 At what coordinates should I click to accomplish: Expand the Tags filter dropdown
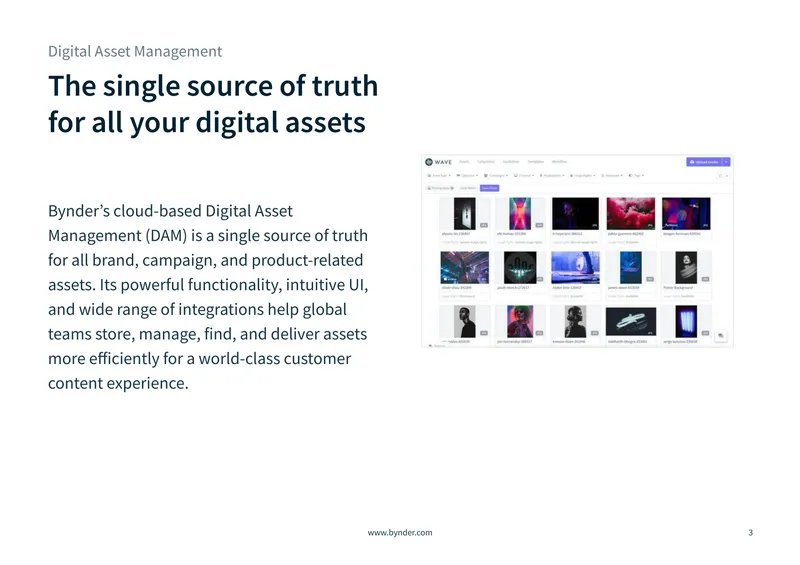pos(637,176)
